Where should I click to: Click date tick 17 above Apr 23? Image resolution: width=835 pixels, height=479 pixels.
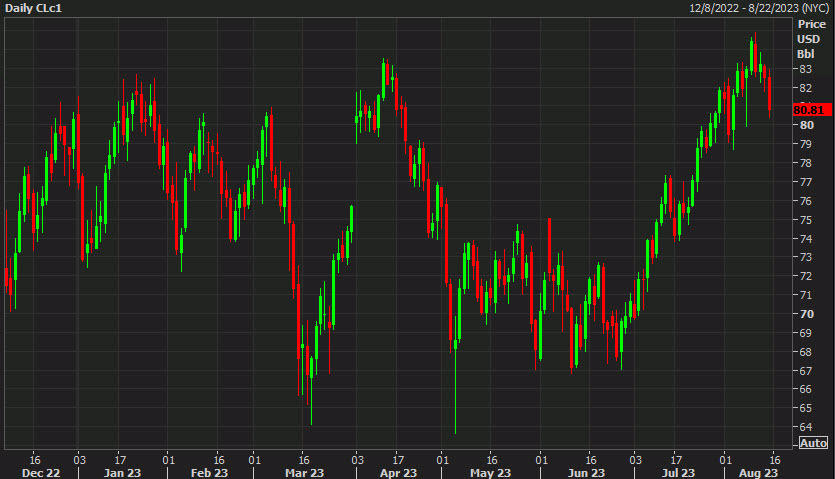398,460
